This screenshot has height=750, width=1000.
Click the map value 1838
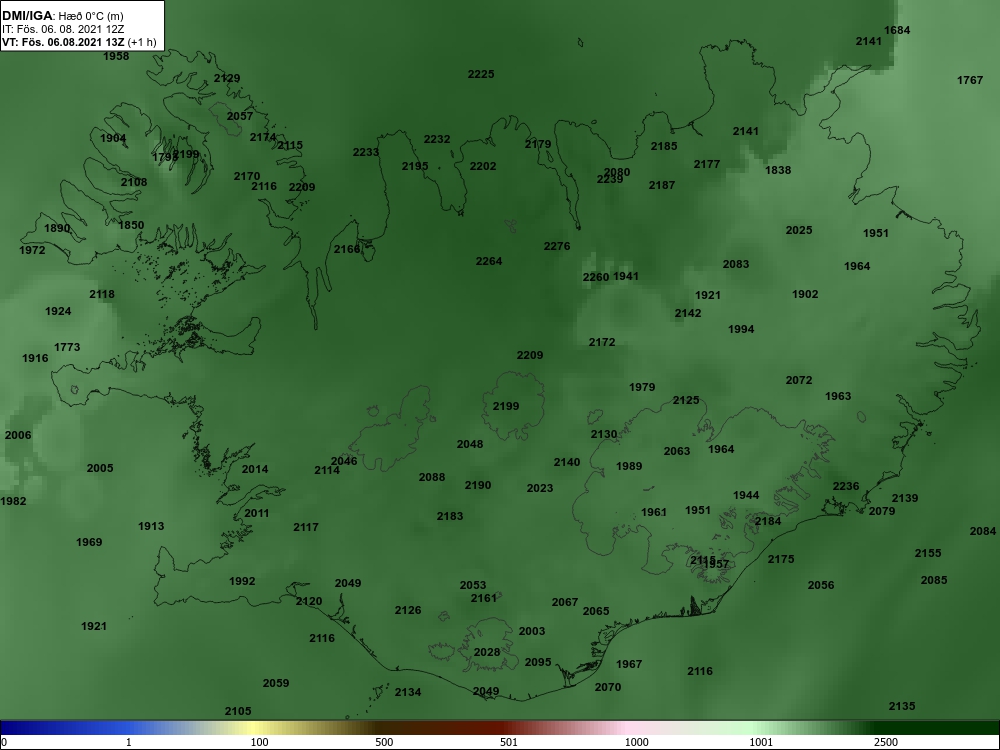778,170
